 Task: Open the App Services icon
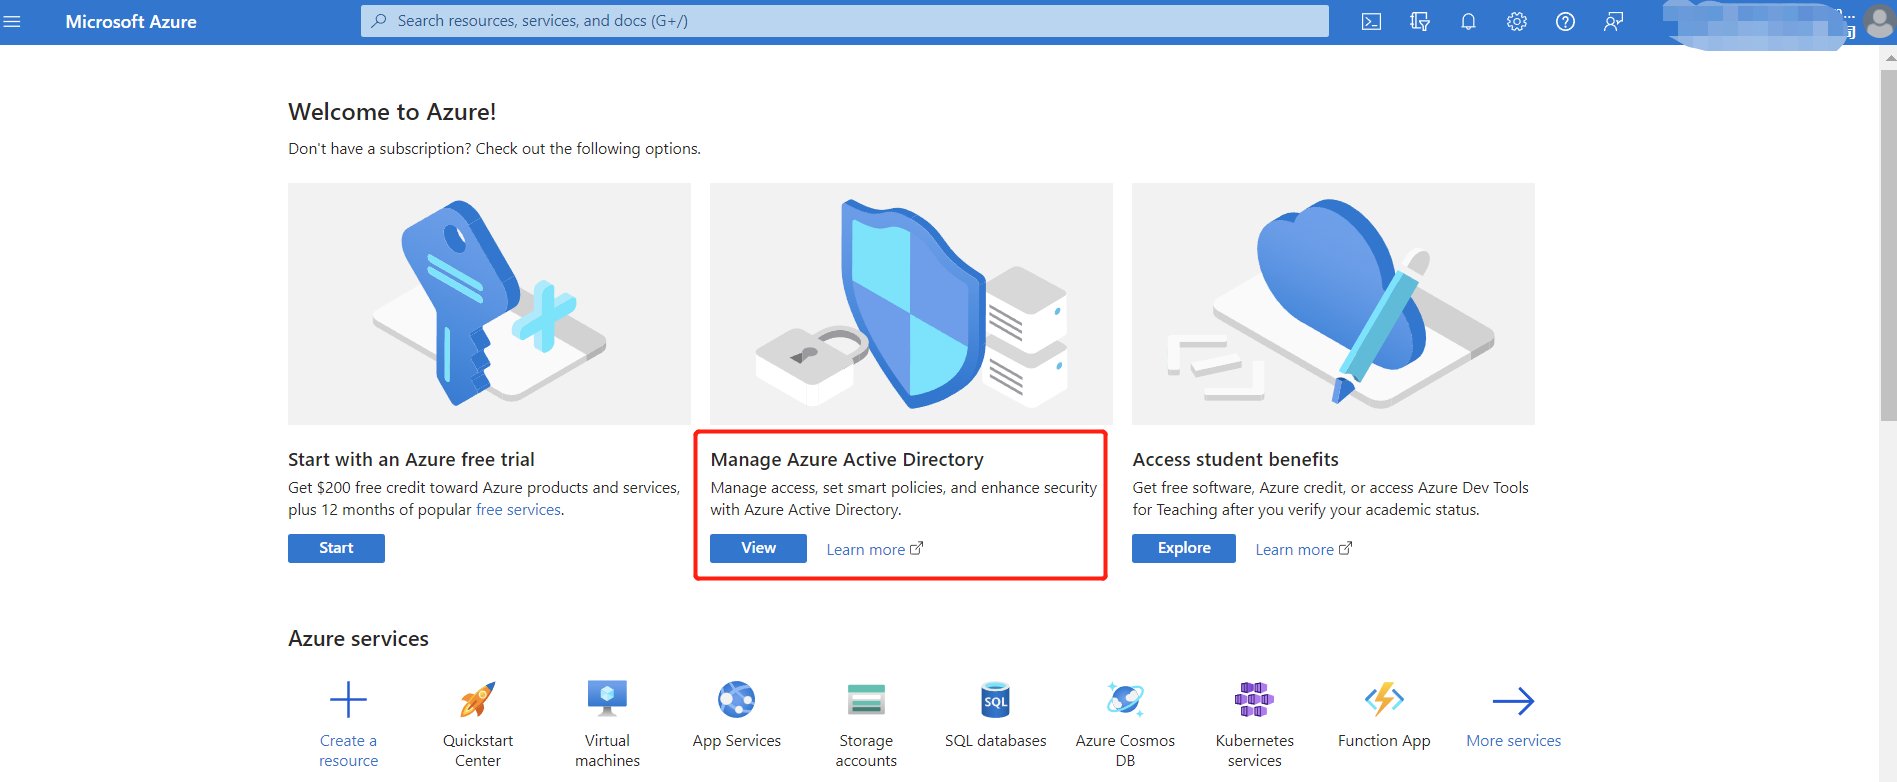point(737,699)
